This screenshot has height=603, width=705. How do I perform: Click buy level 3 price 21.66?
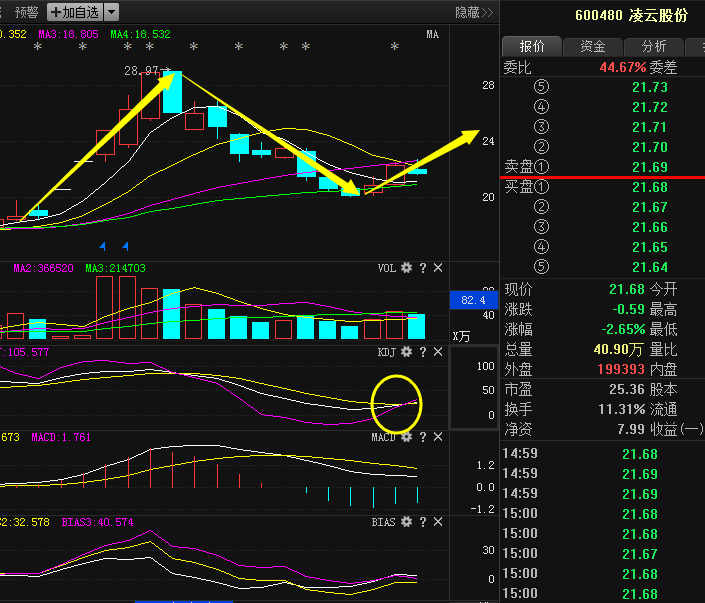[x=650, y=227]
